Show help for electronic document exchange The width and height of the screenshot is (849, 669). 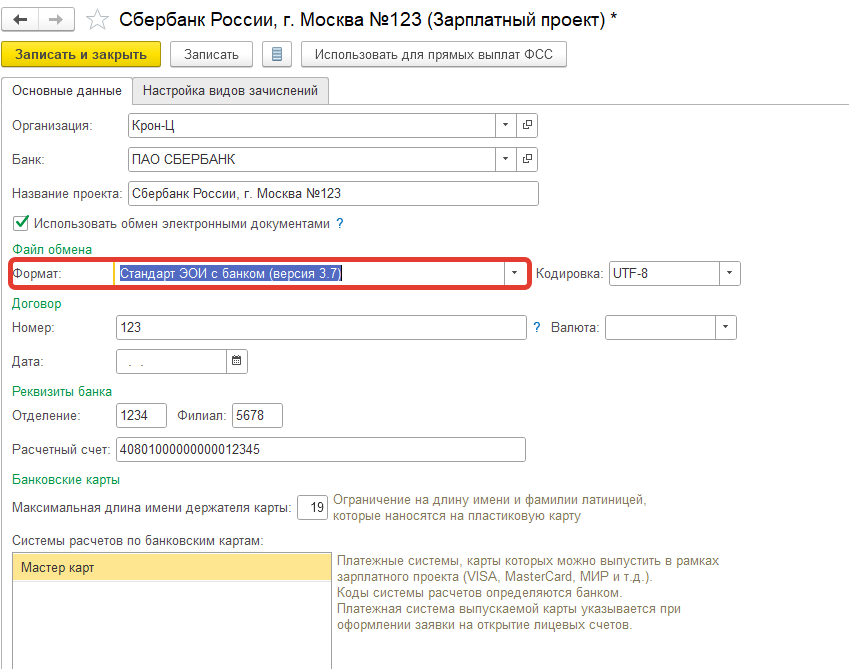[x=339, y=224]
